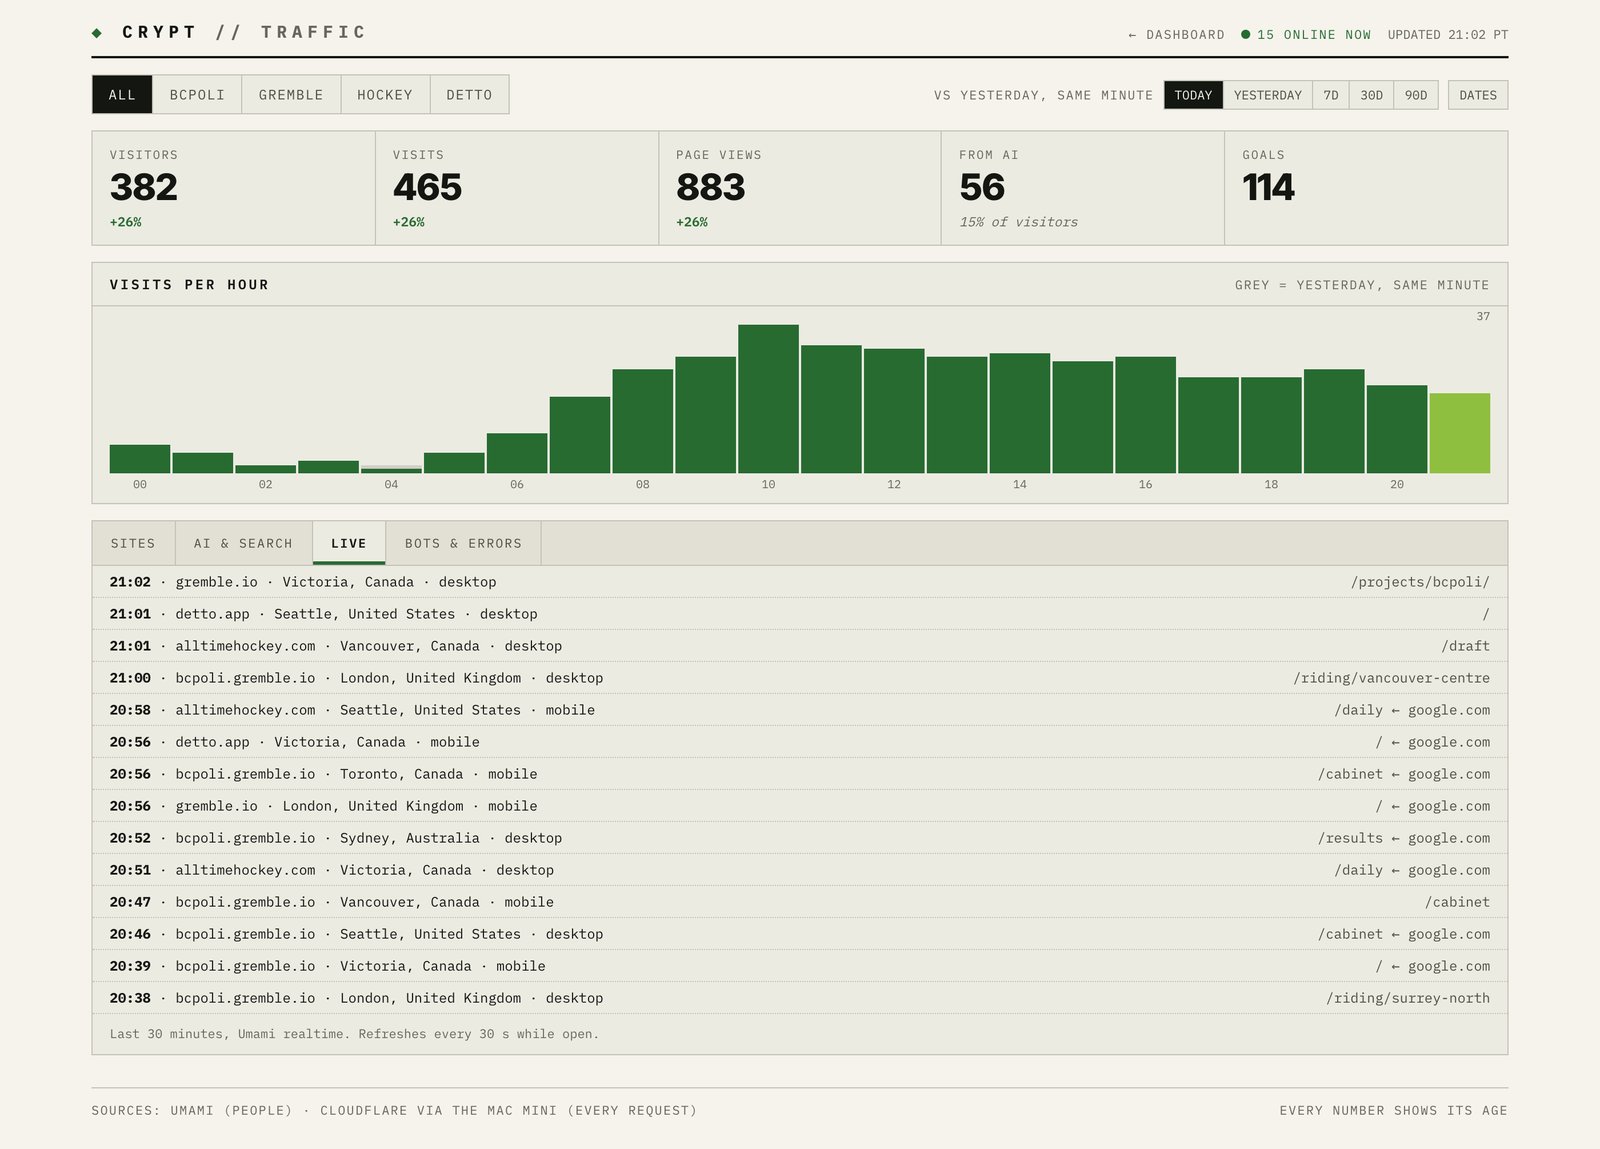Filter traffic to GREMBLE
1600x1149 pixels.
click(x=291, y=95)
